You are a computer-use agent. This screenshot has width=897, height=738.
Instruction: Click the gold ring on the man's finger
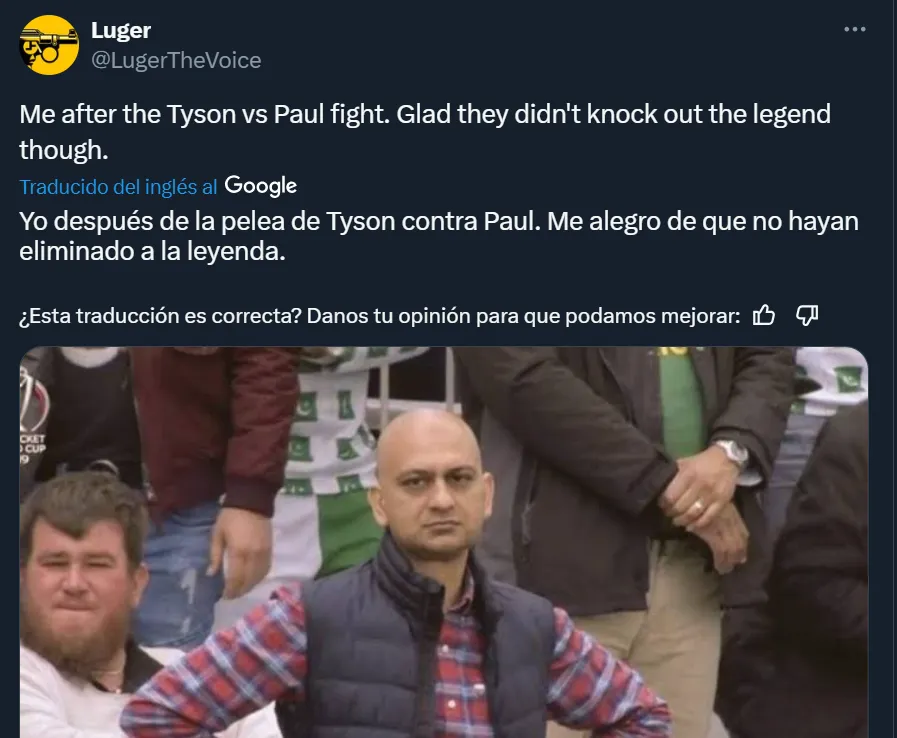pos(698,506)
